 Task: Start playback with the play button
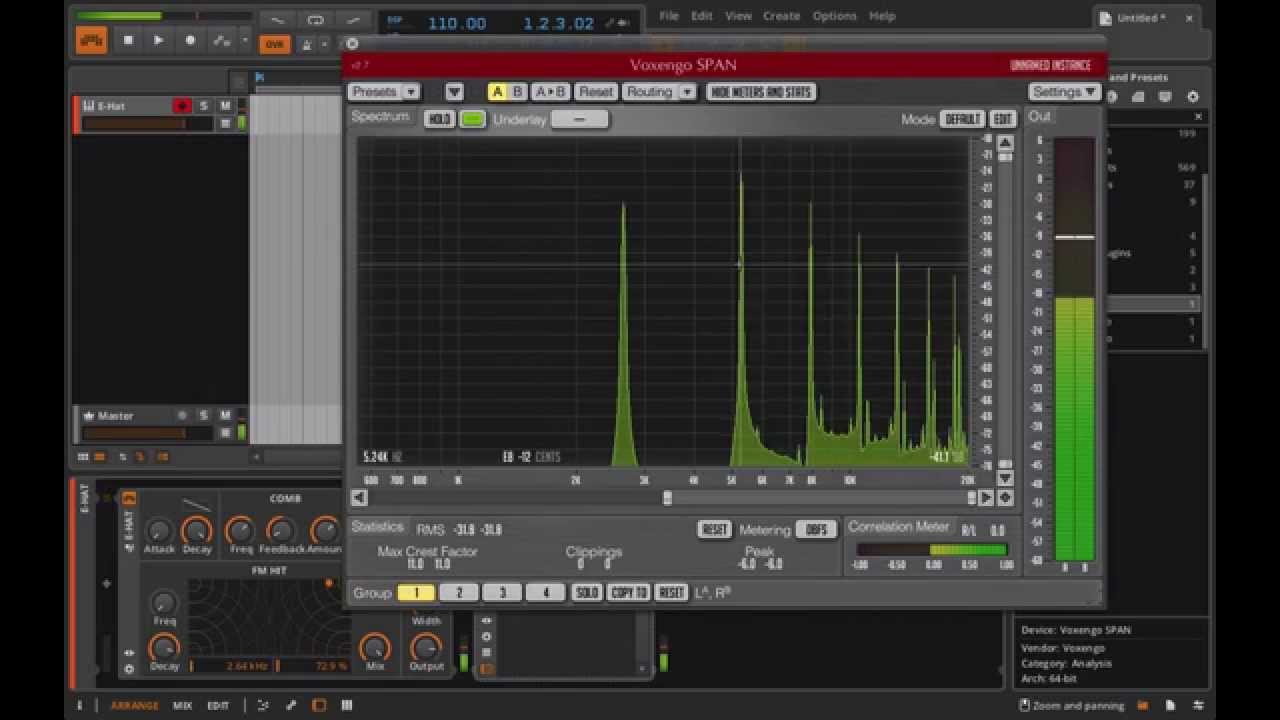click(x=158, y=40)
